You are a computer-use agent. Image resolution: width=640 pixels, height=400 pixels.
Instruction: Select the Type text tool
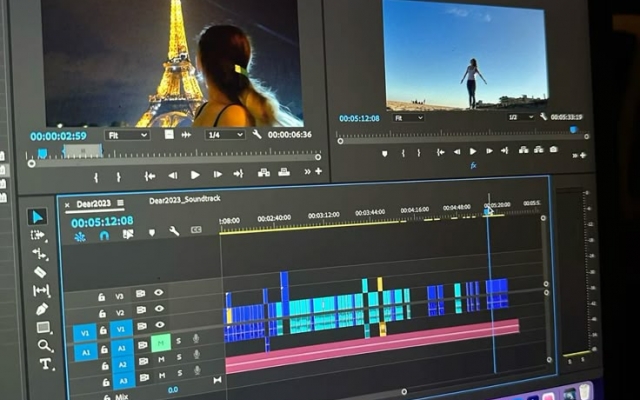(x=46, y=364)
